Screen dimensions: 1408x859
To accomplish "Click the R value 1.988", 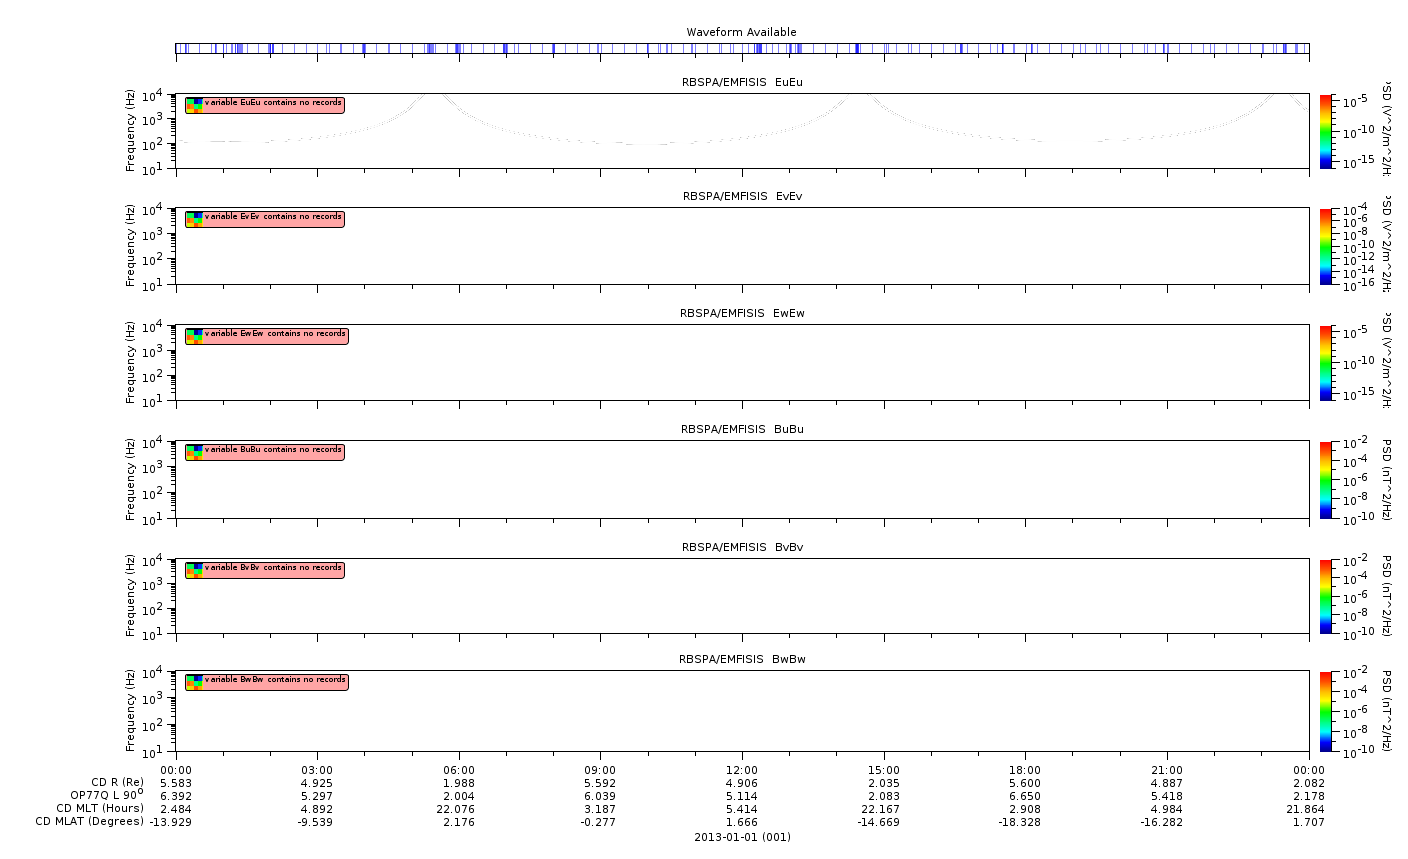I will 459,783.
